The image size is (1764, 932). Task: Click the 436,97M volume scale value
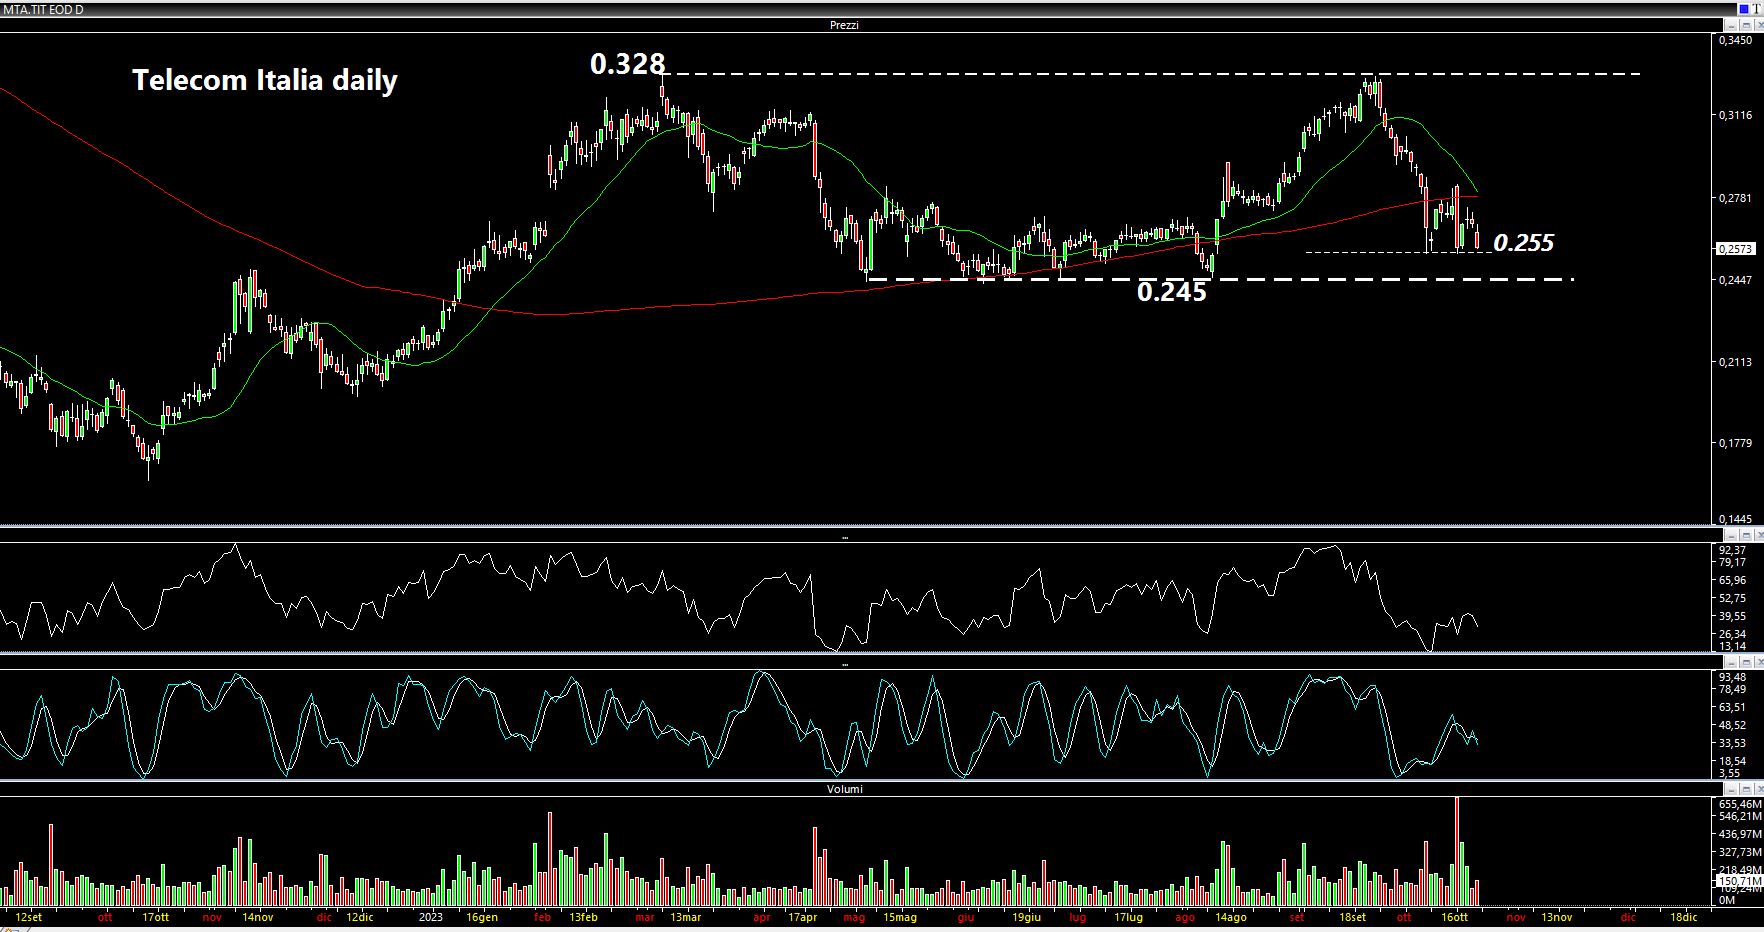[x=1740, y=834]
